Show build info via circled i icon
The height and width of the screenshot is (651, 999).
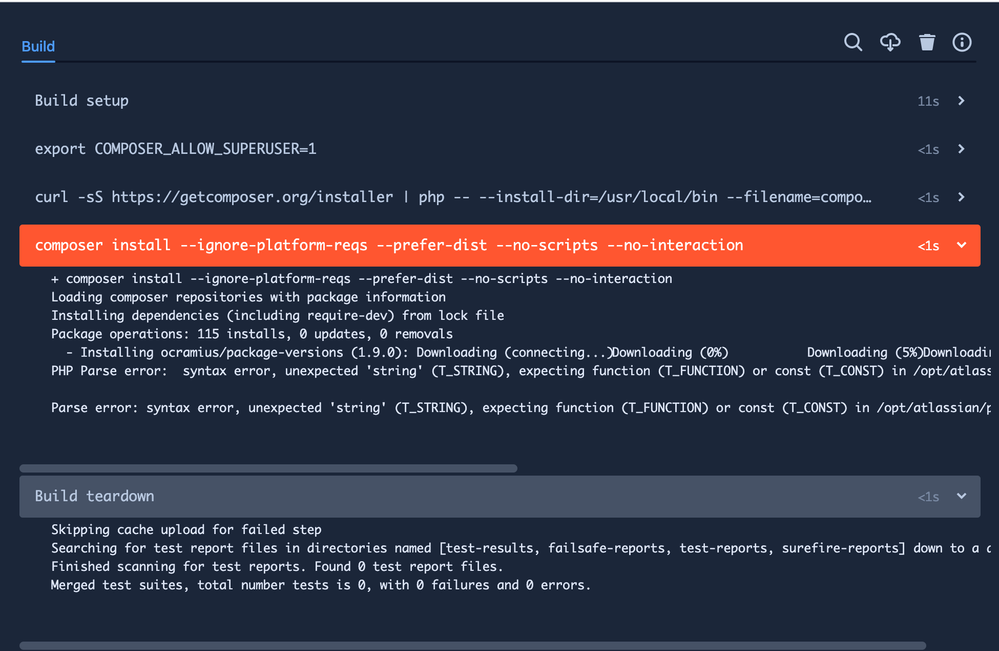[x=962, y=43]
